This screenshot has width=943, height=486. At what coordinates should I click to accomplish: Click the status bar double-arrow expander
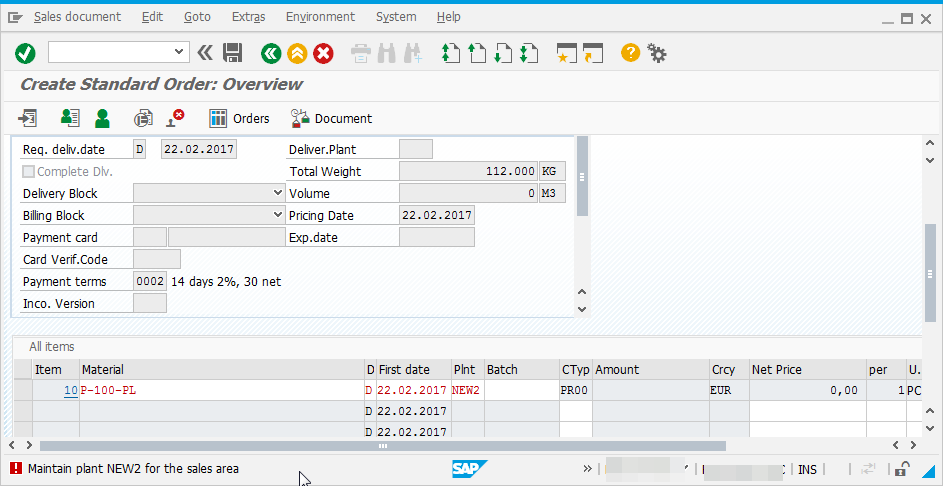(588, 469)
